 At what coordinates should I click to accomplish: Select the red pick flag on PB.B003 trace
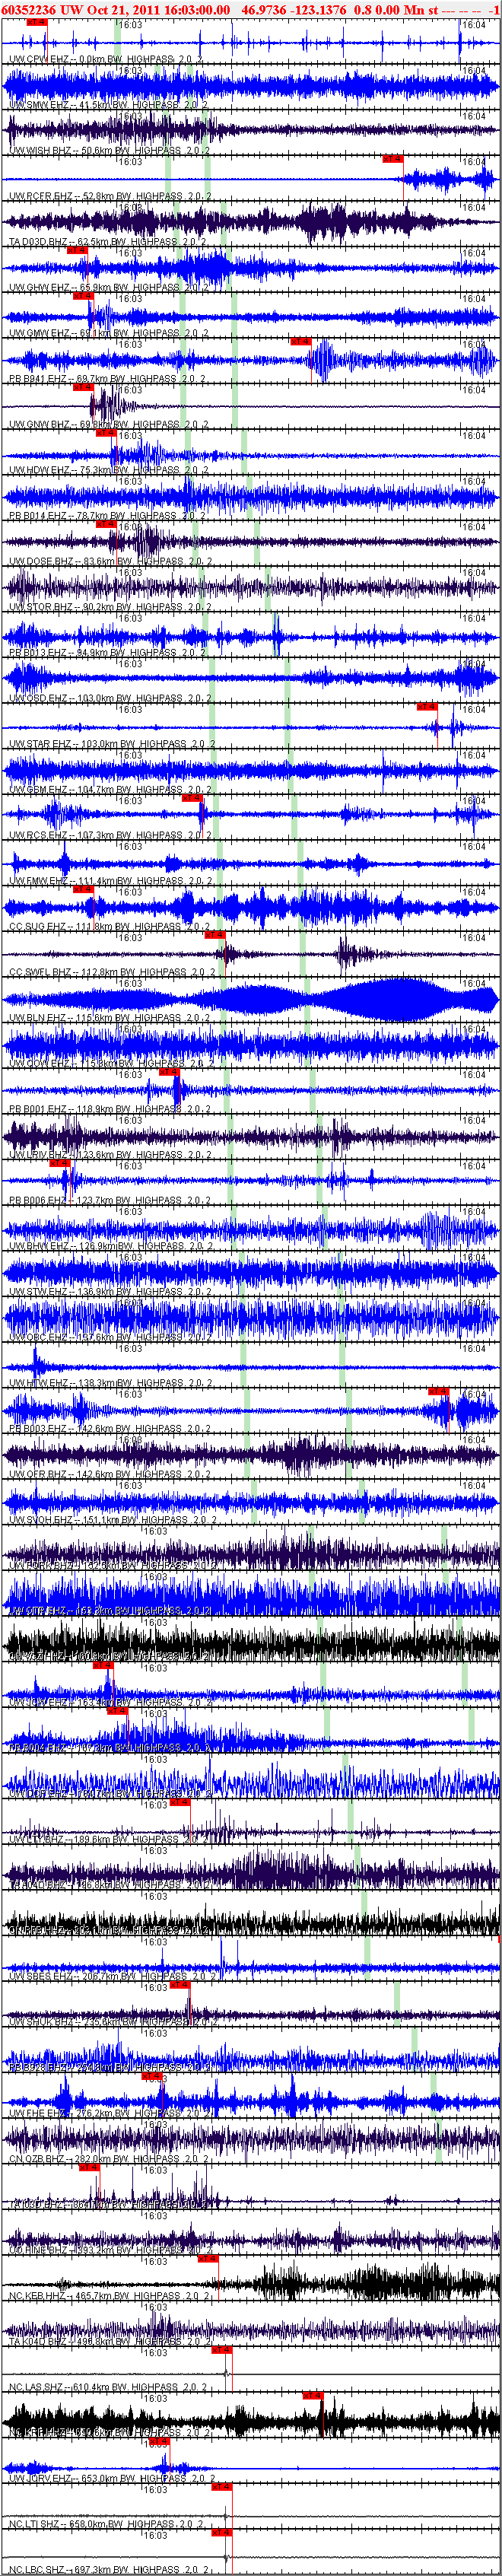(438, 1392)
